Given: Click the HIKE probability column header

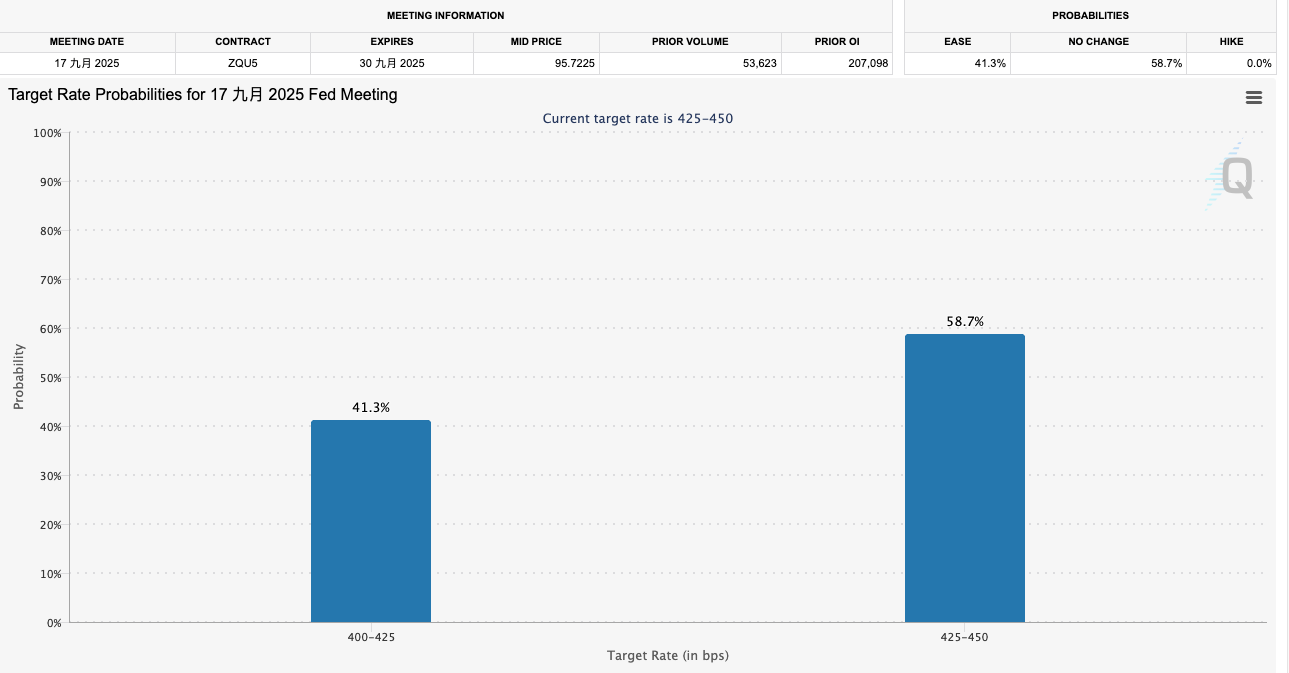Looking at the screenshot, I should click(1231, 42).
